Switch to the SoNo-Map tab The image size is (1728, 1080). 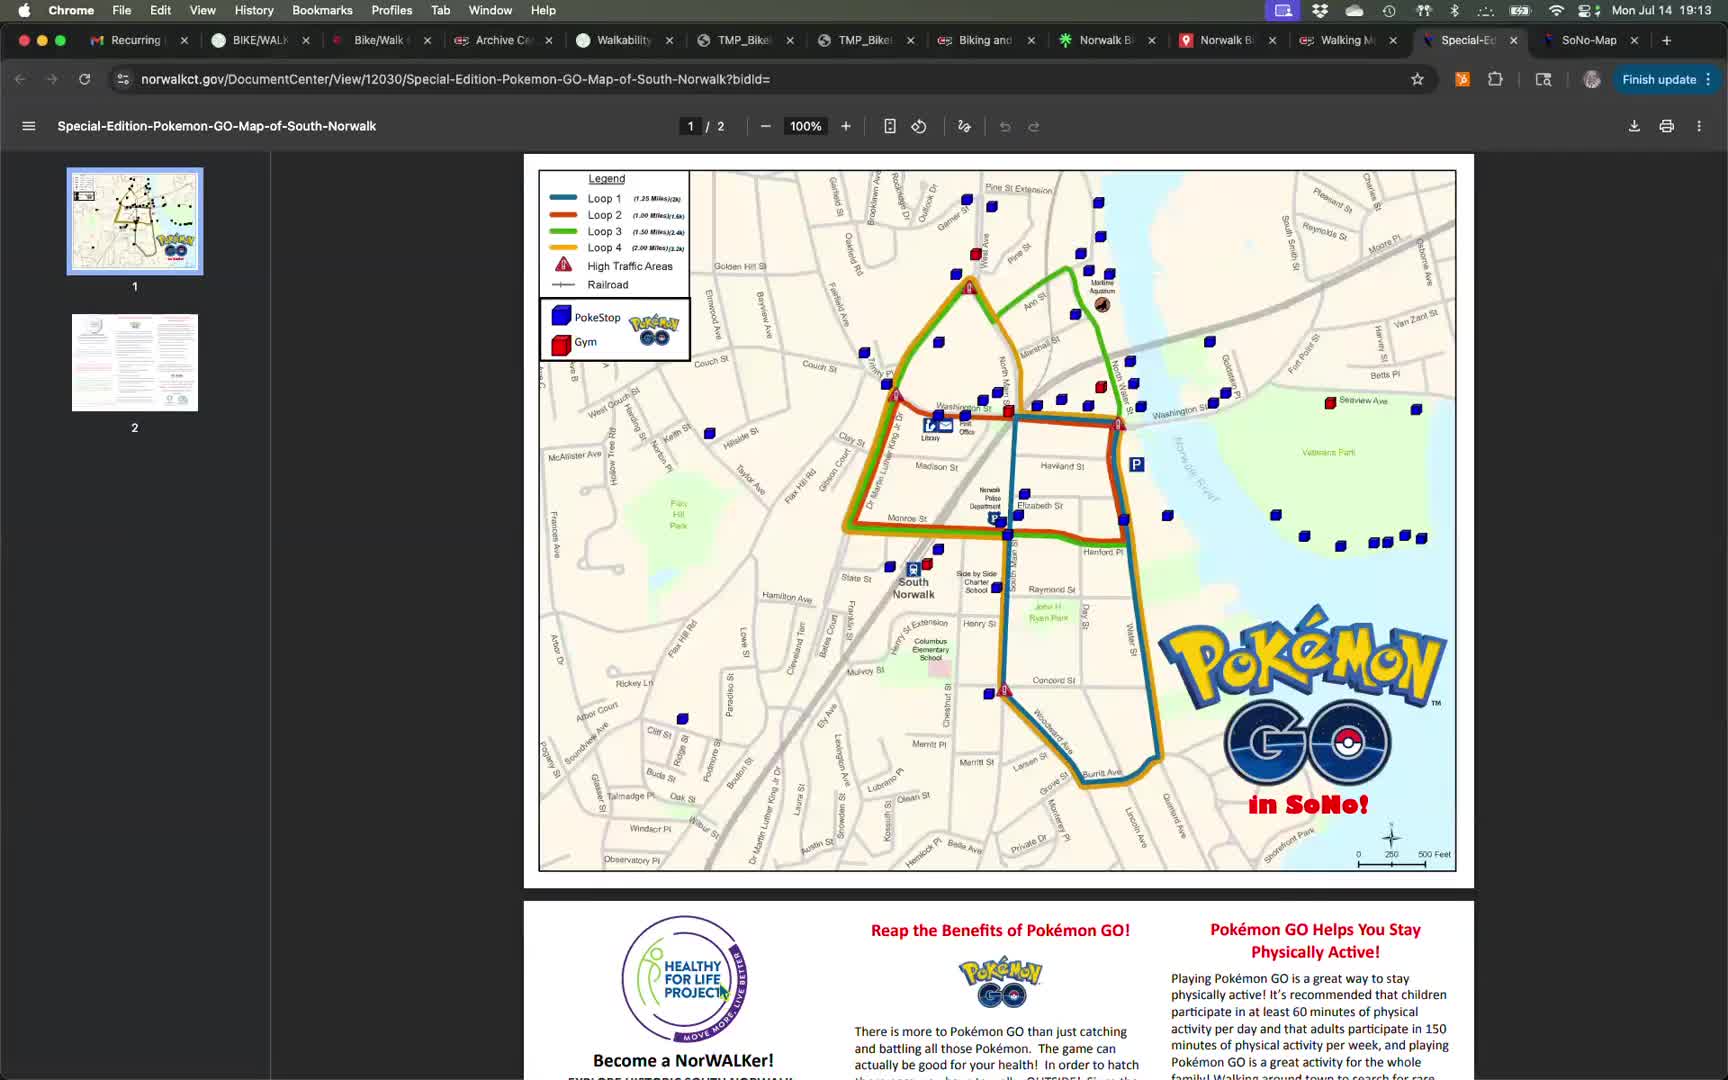point(1589,40)
